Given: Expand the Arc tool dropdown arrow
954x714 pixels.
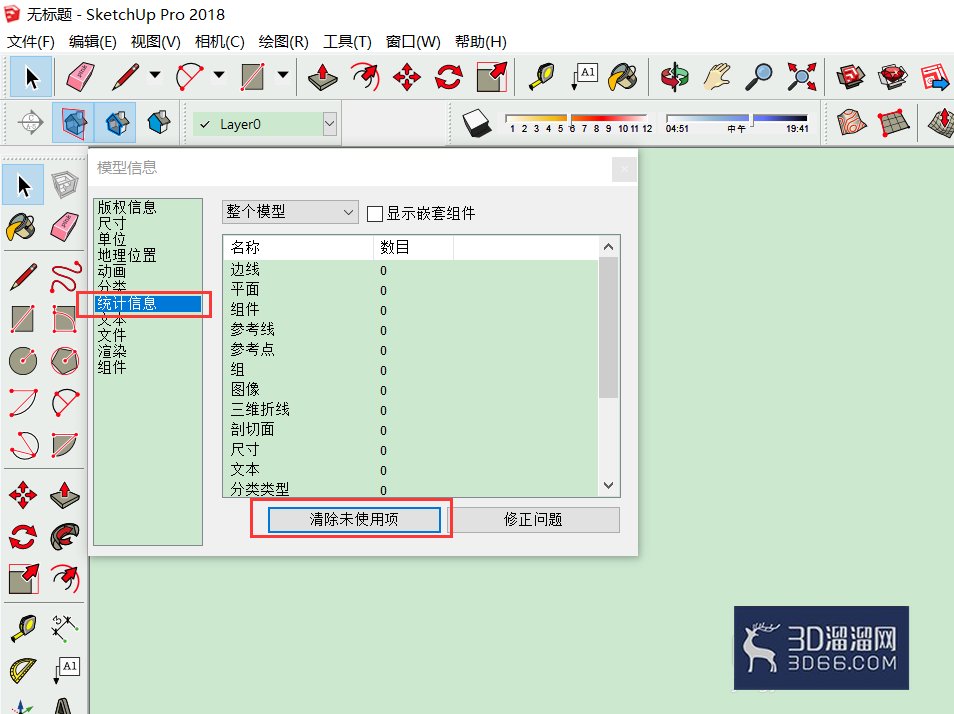Looking at the screenshot, I should [x=219, y=75].
